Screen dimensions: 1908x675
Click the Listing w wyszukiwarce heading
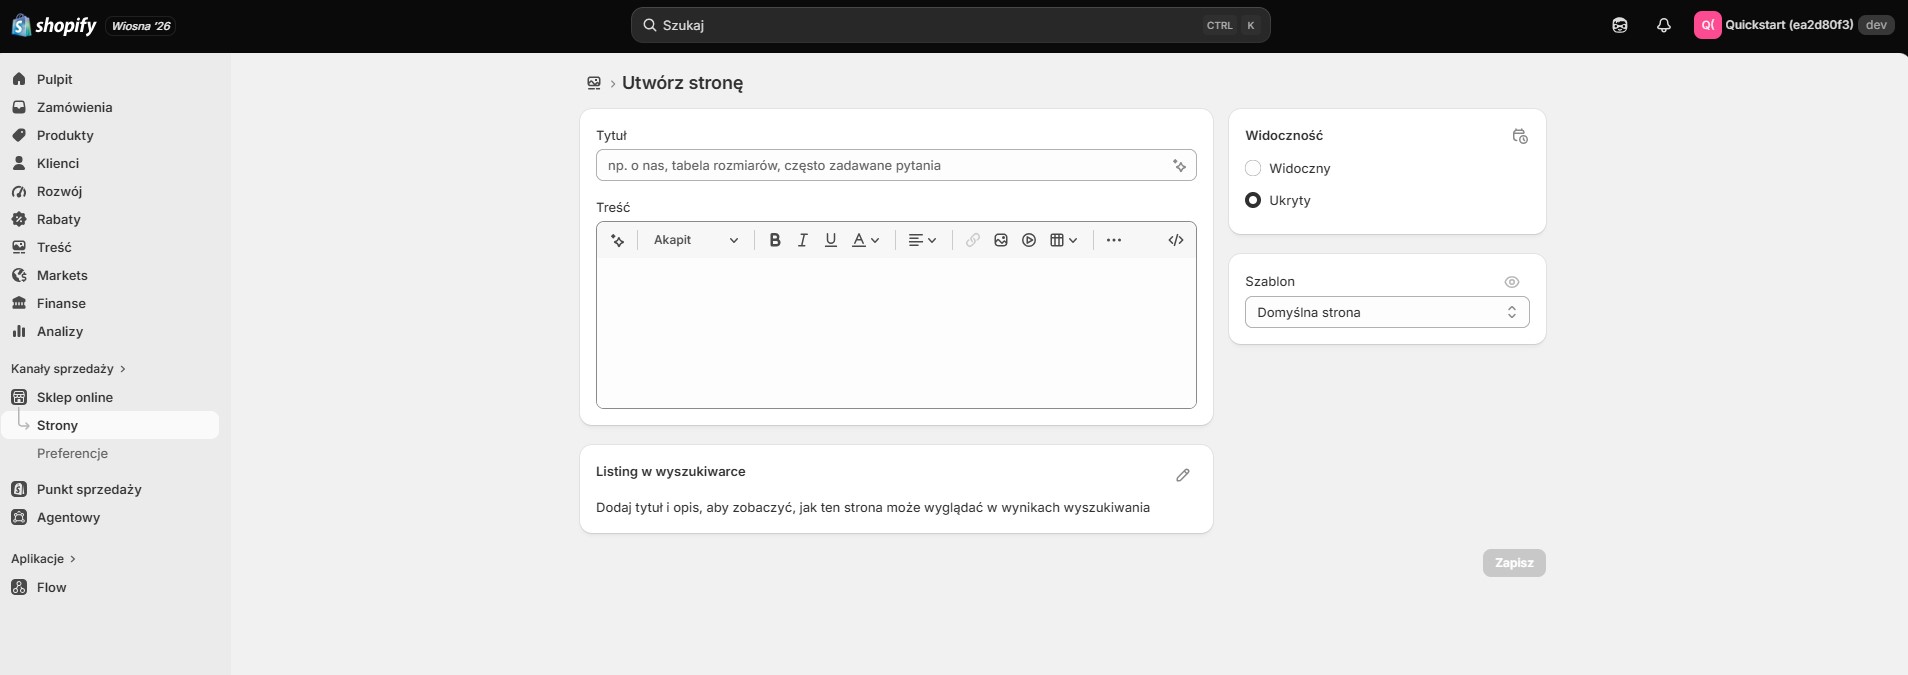(671, 471)
